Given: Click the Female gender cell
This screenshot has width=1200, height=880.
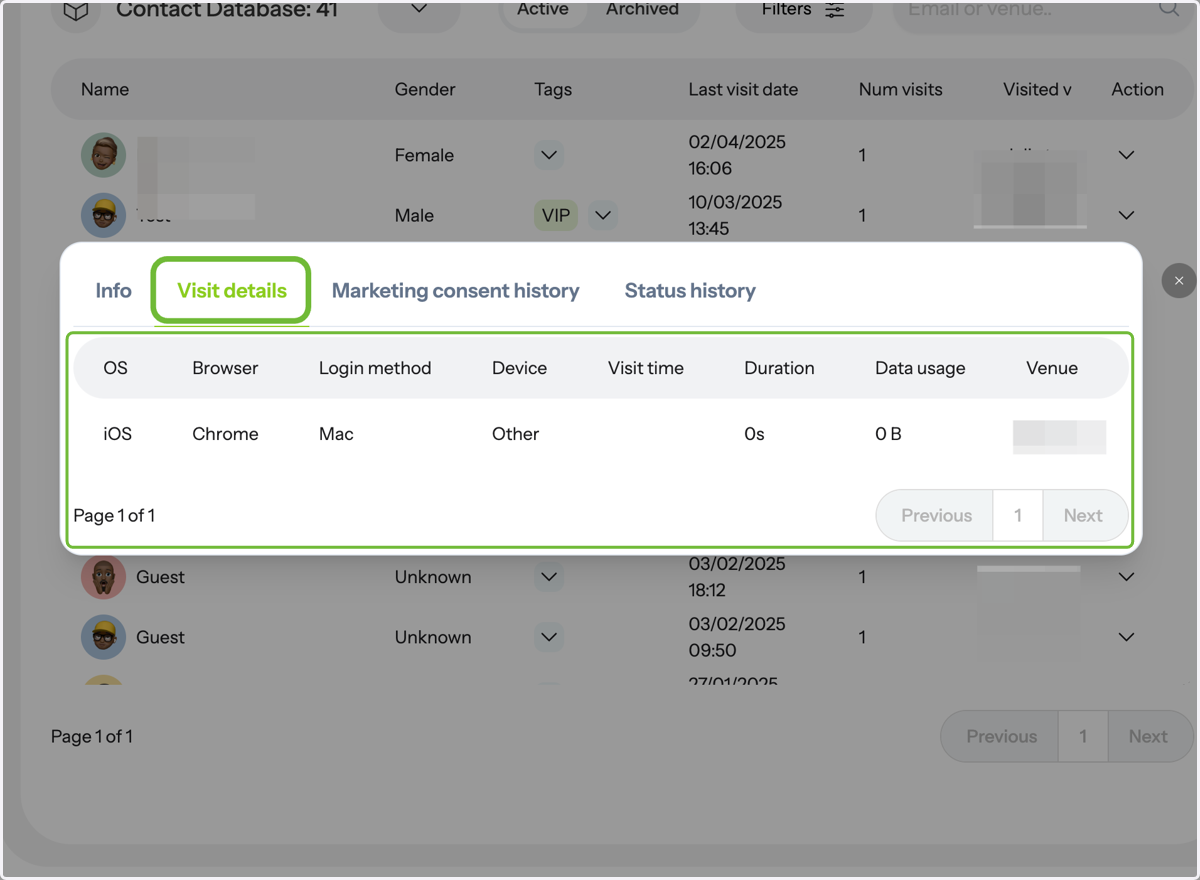Looking at the screenshot, I should pos(424,155).
